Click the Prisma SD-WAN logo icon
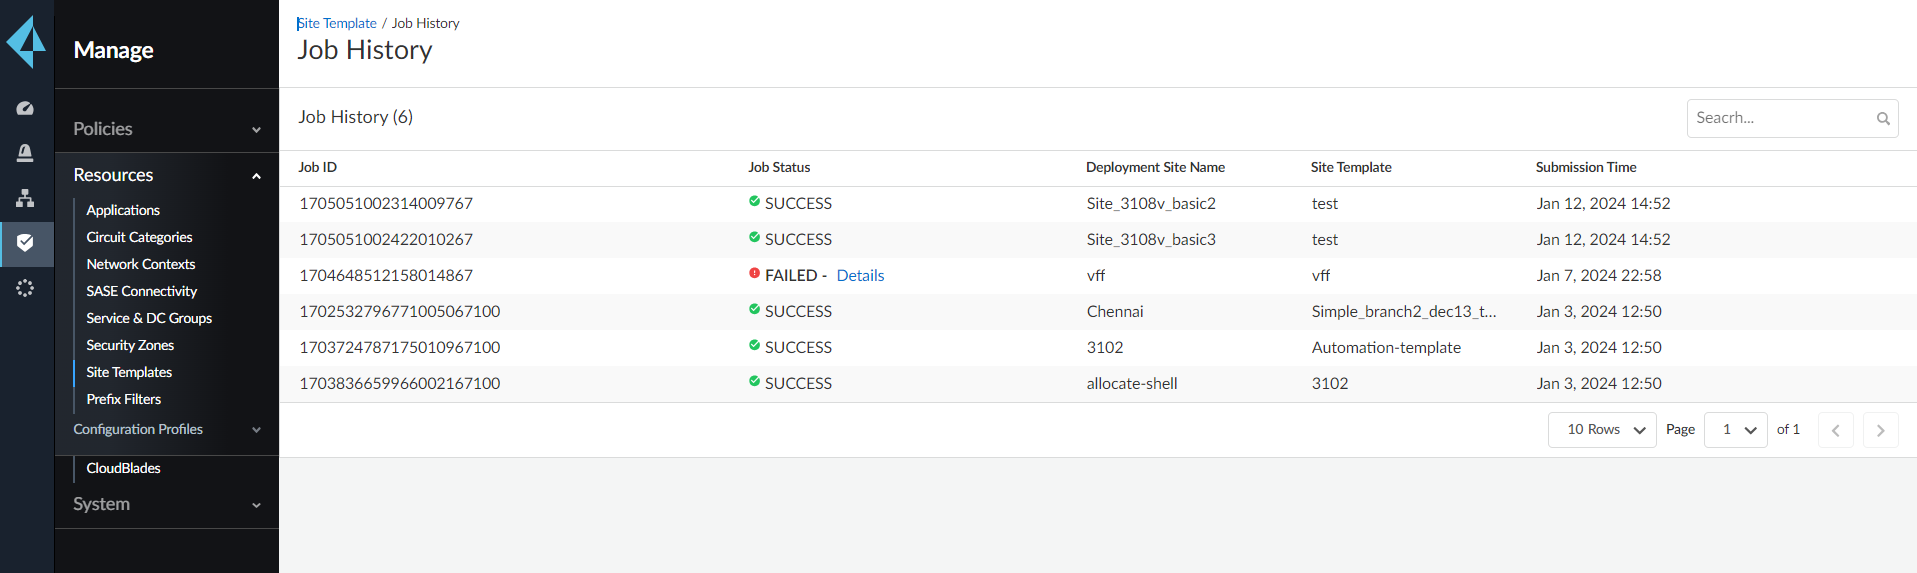 pyautogui.click(x=27, y=42)
